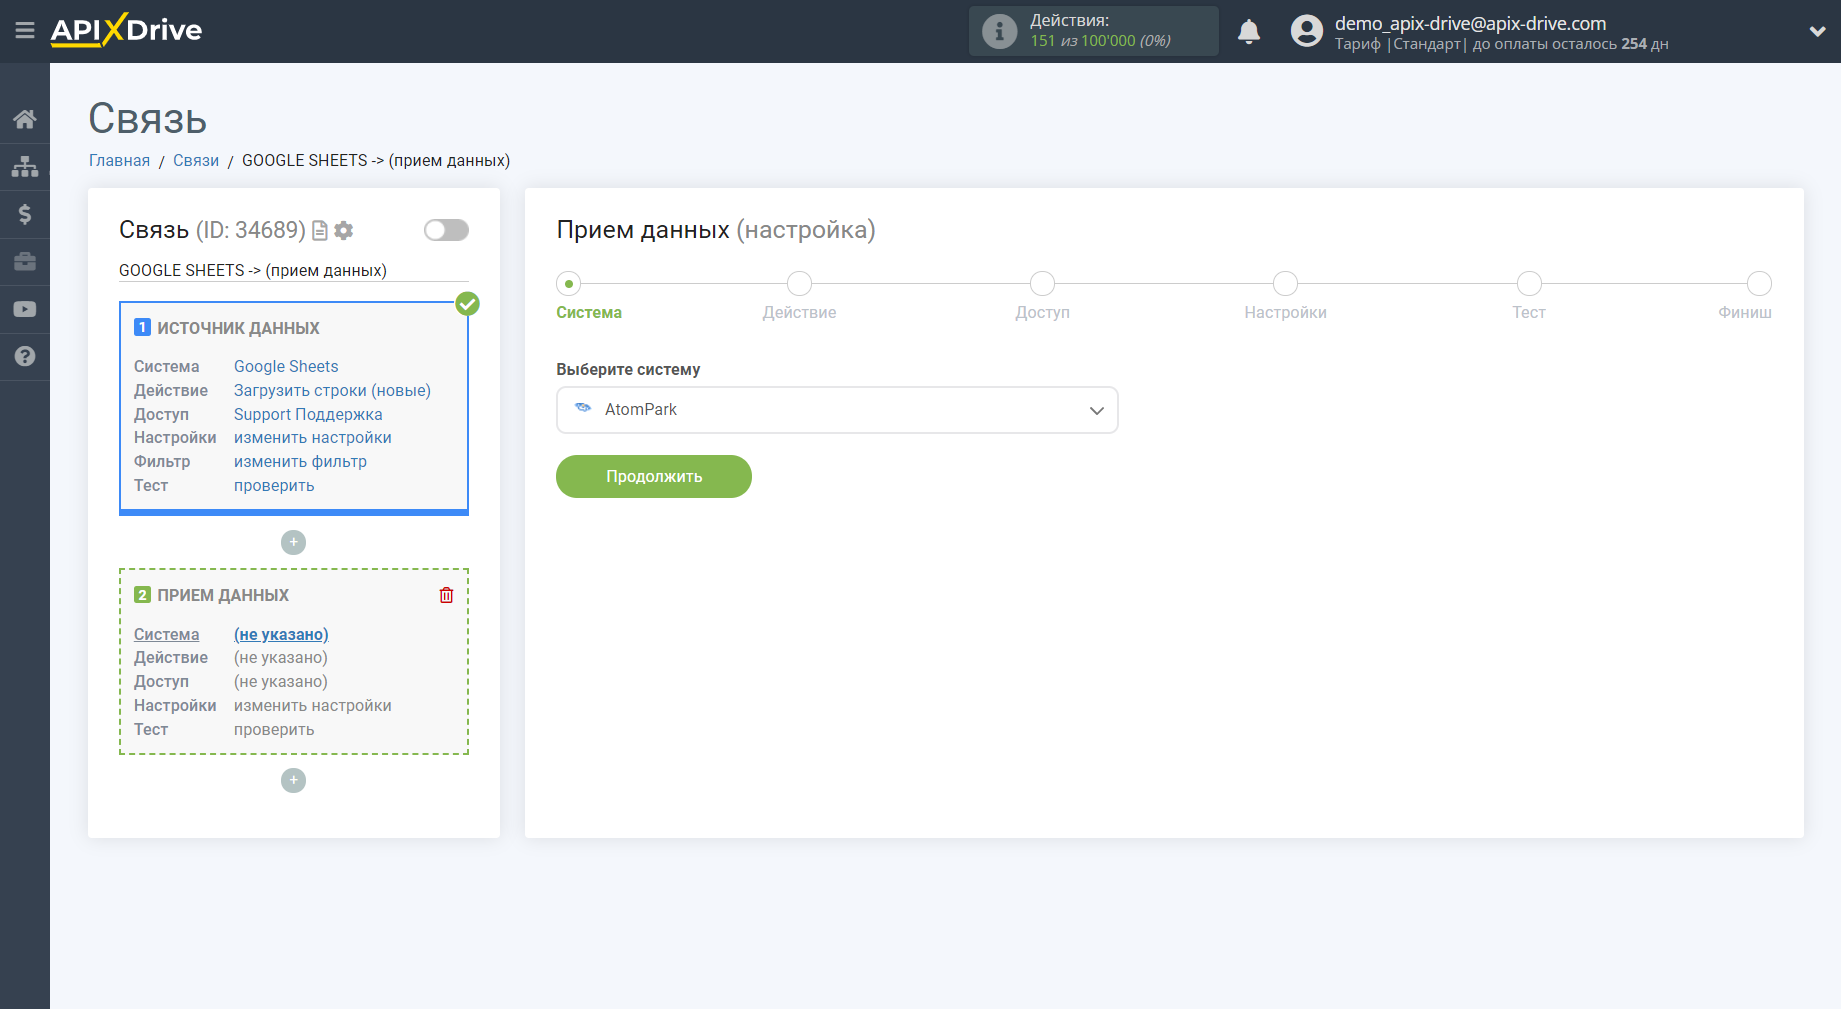Click the account email text
The width and height of the screenshot is (1841, 1009).
(1470, 23)
